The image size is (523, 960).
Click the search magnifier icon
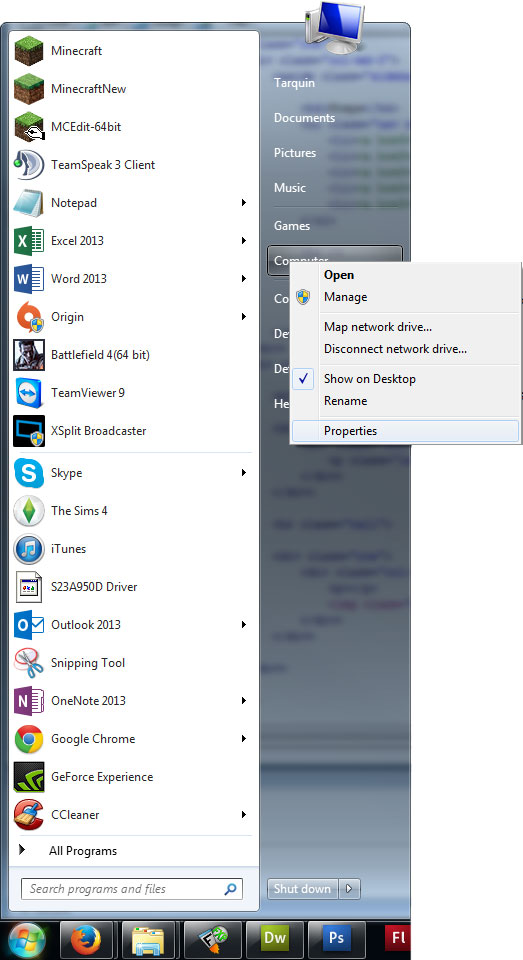231,889
